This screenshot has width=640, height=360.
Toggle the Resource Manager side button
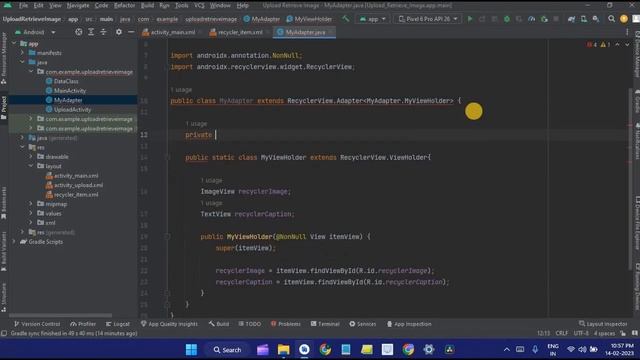(4, 58)
